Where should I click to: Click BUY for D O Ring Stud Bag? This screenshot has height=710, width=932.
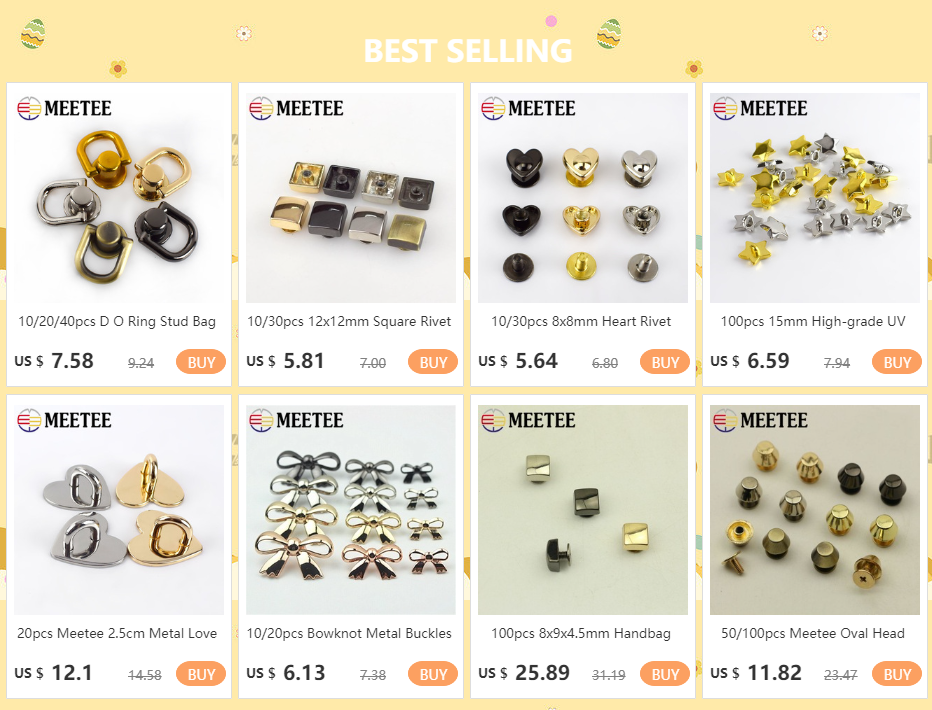[x=201, y=362]
